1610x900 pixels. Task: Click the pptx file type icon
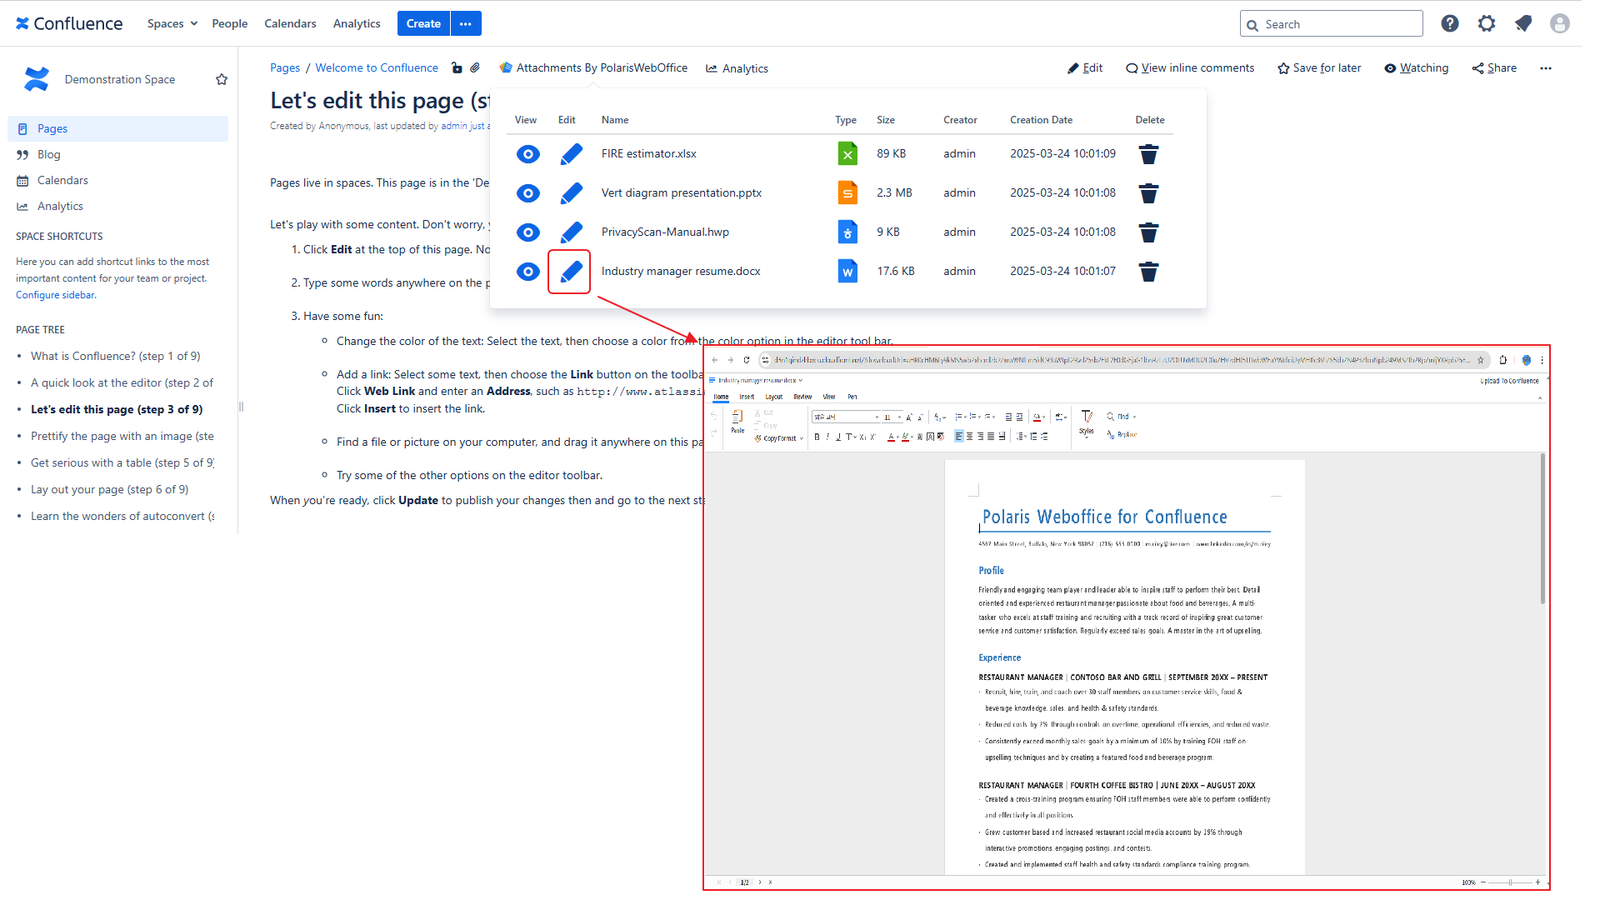tap(847, 192)
